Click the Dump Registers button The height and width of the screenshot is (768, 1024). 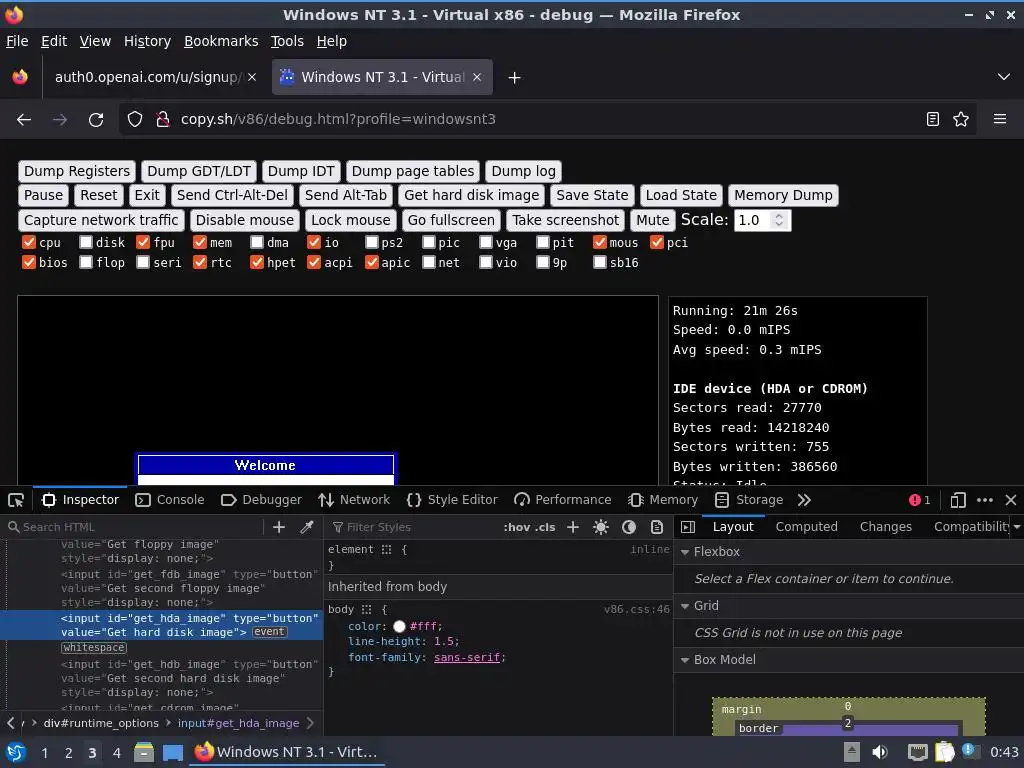point(77,171)
